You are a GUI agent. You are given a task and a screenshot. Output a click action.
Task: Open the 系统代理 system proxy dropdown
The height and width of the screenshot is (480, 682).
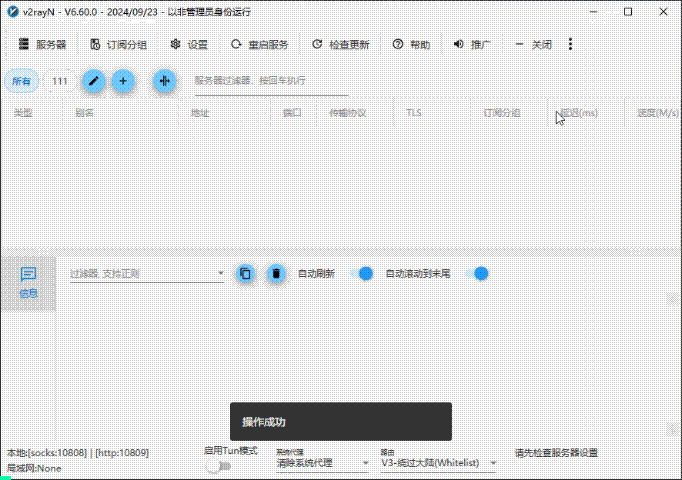point(322,463)
